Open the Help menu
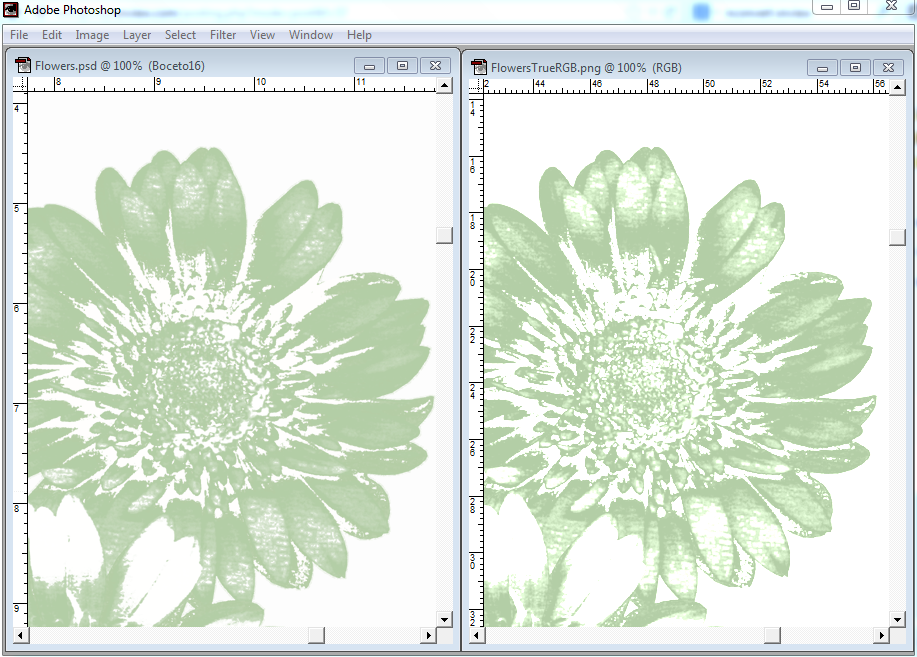Image resolution: width=917 pixels, height=657 pixels. point(359,35)
